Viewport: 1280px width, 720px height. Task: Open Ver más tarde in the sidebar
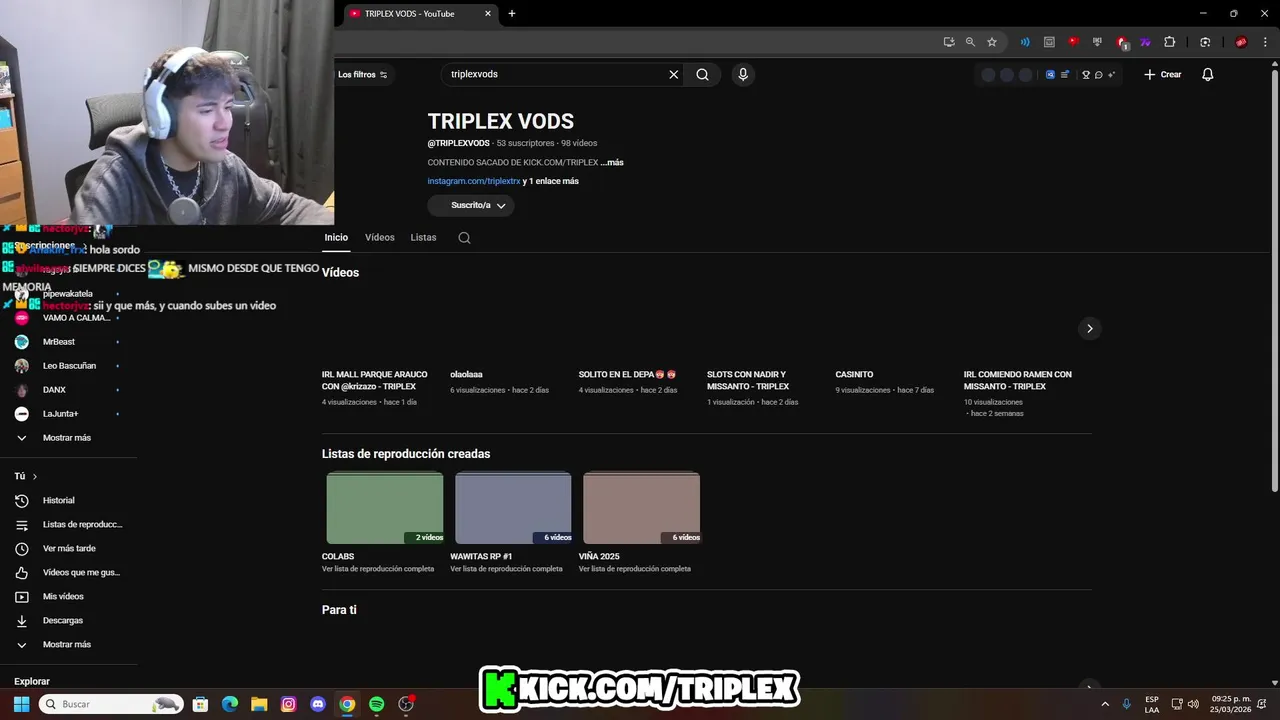click(68, 548)
